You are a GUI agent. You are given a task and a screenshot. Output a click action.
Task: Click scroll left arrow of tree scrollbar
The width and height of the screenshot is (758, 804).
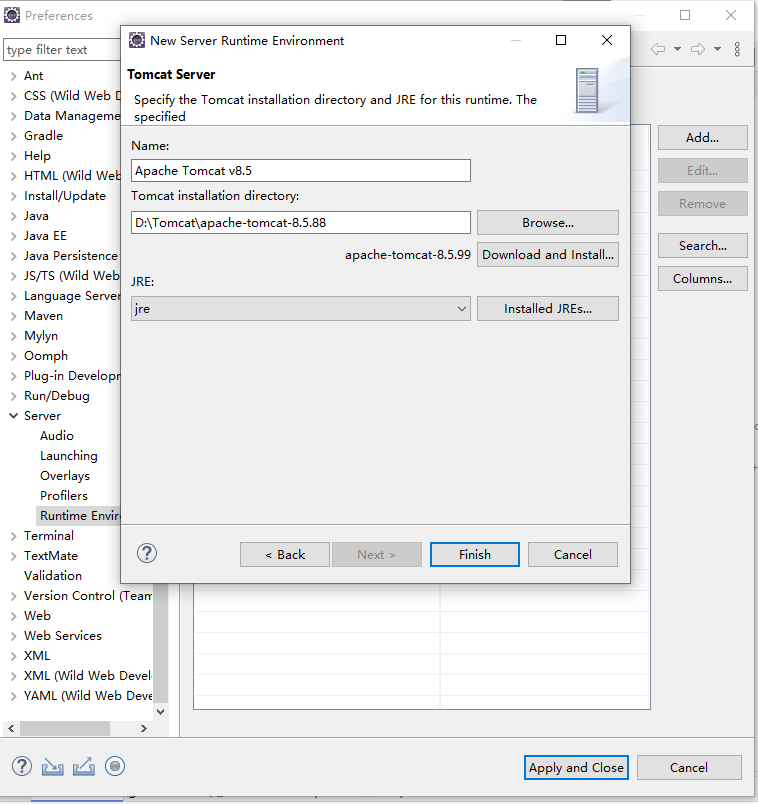11,728
